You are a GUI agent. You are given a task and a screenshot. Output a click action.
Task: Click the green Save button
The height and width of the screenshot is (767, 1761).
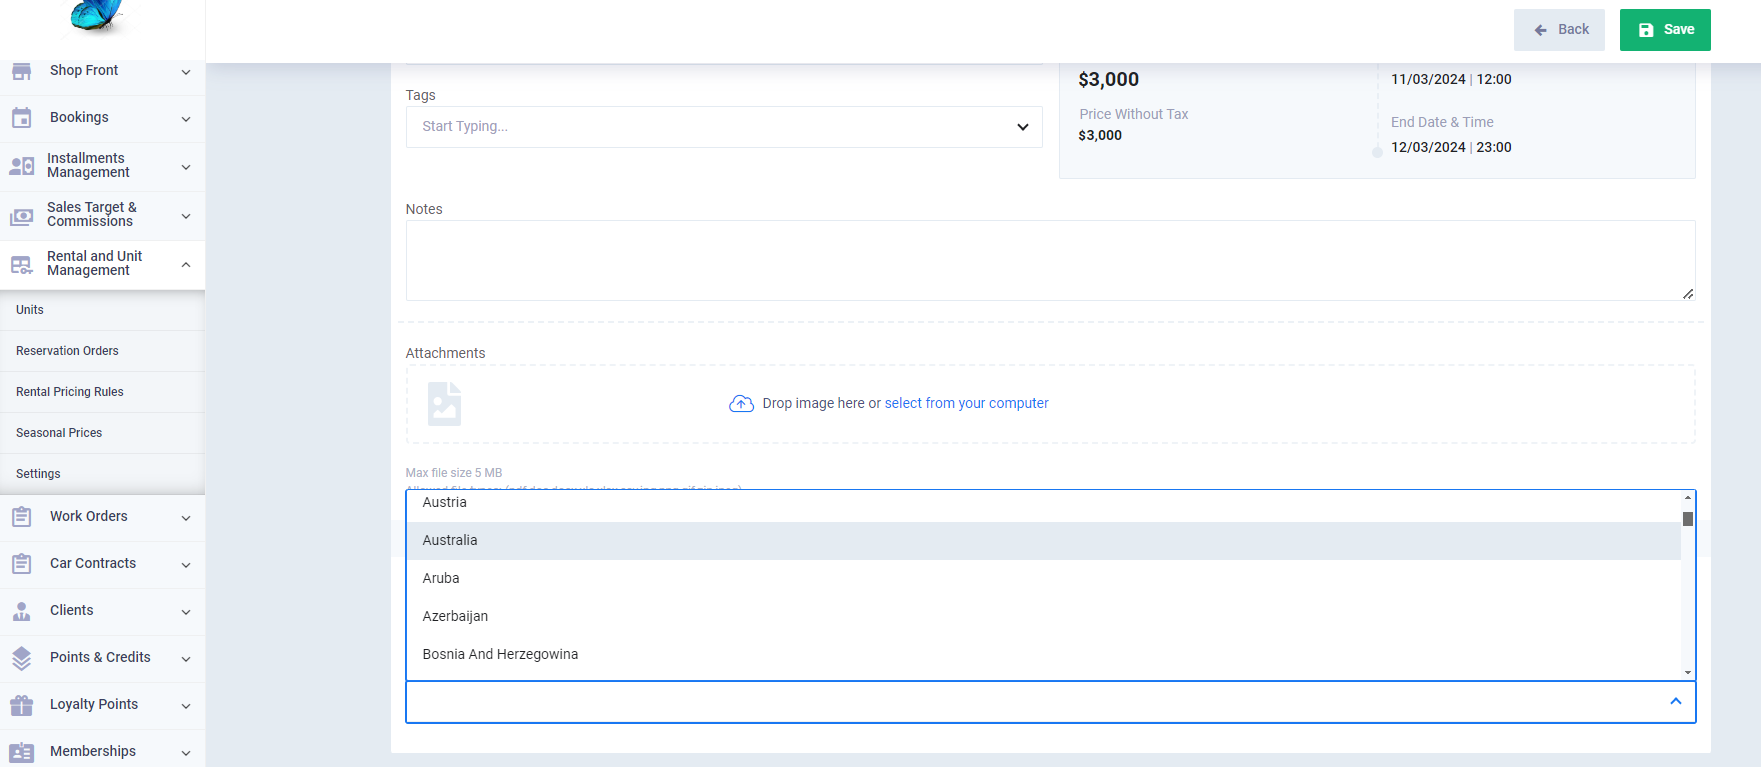pos(1665,30)
